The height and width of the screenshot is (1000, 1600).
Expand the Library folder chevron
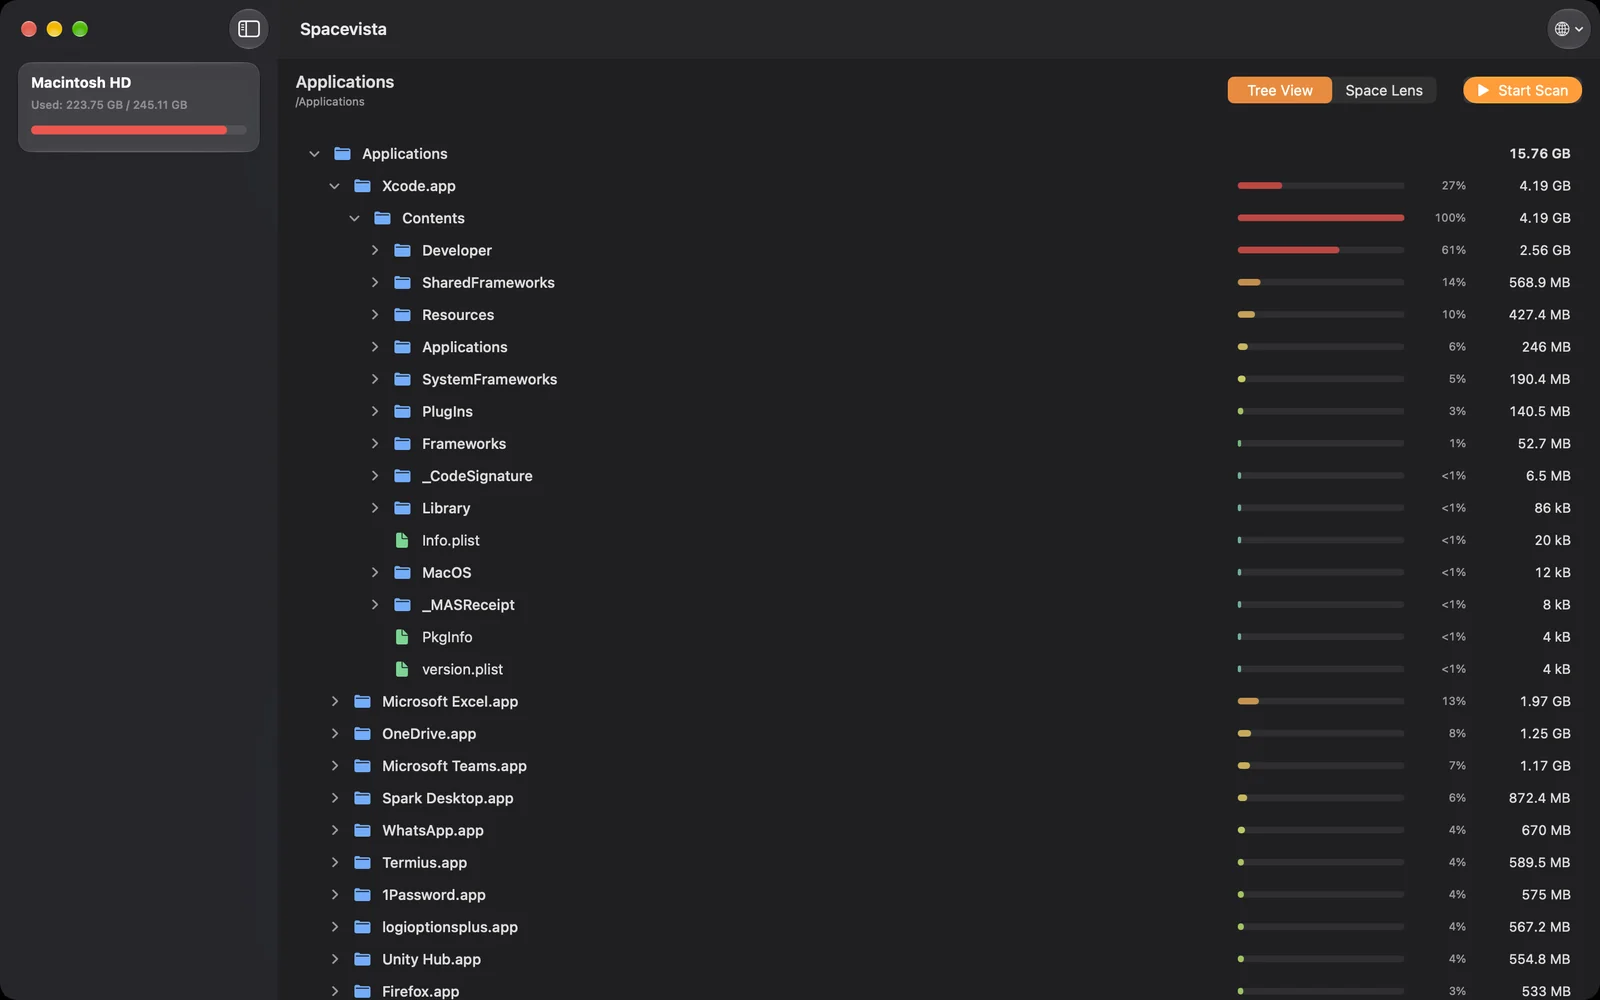coord(375,508)
